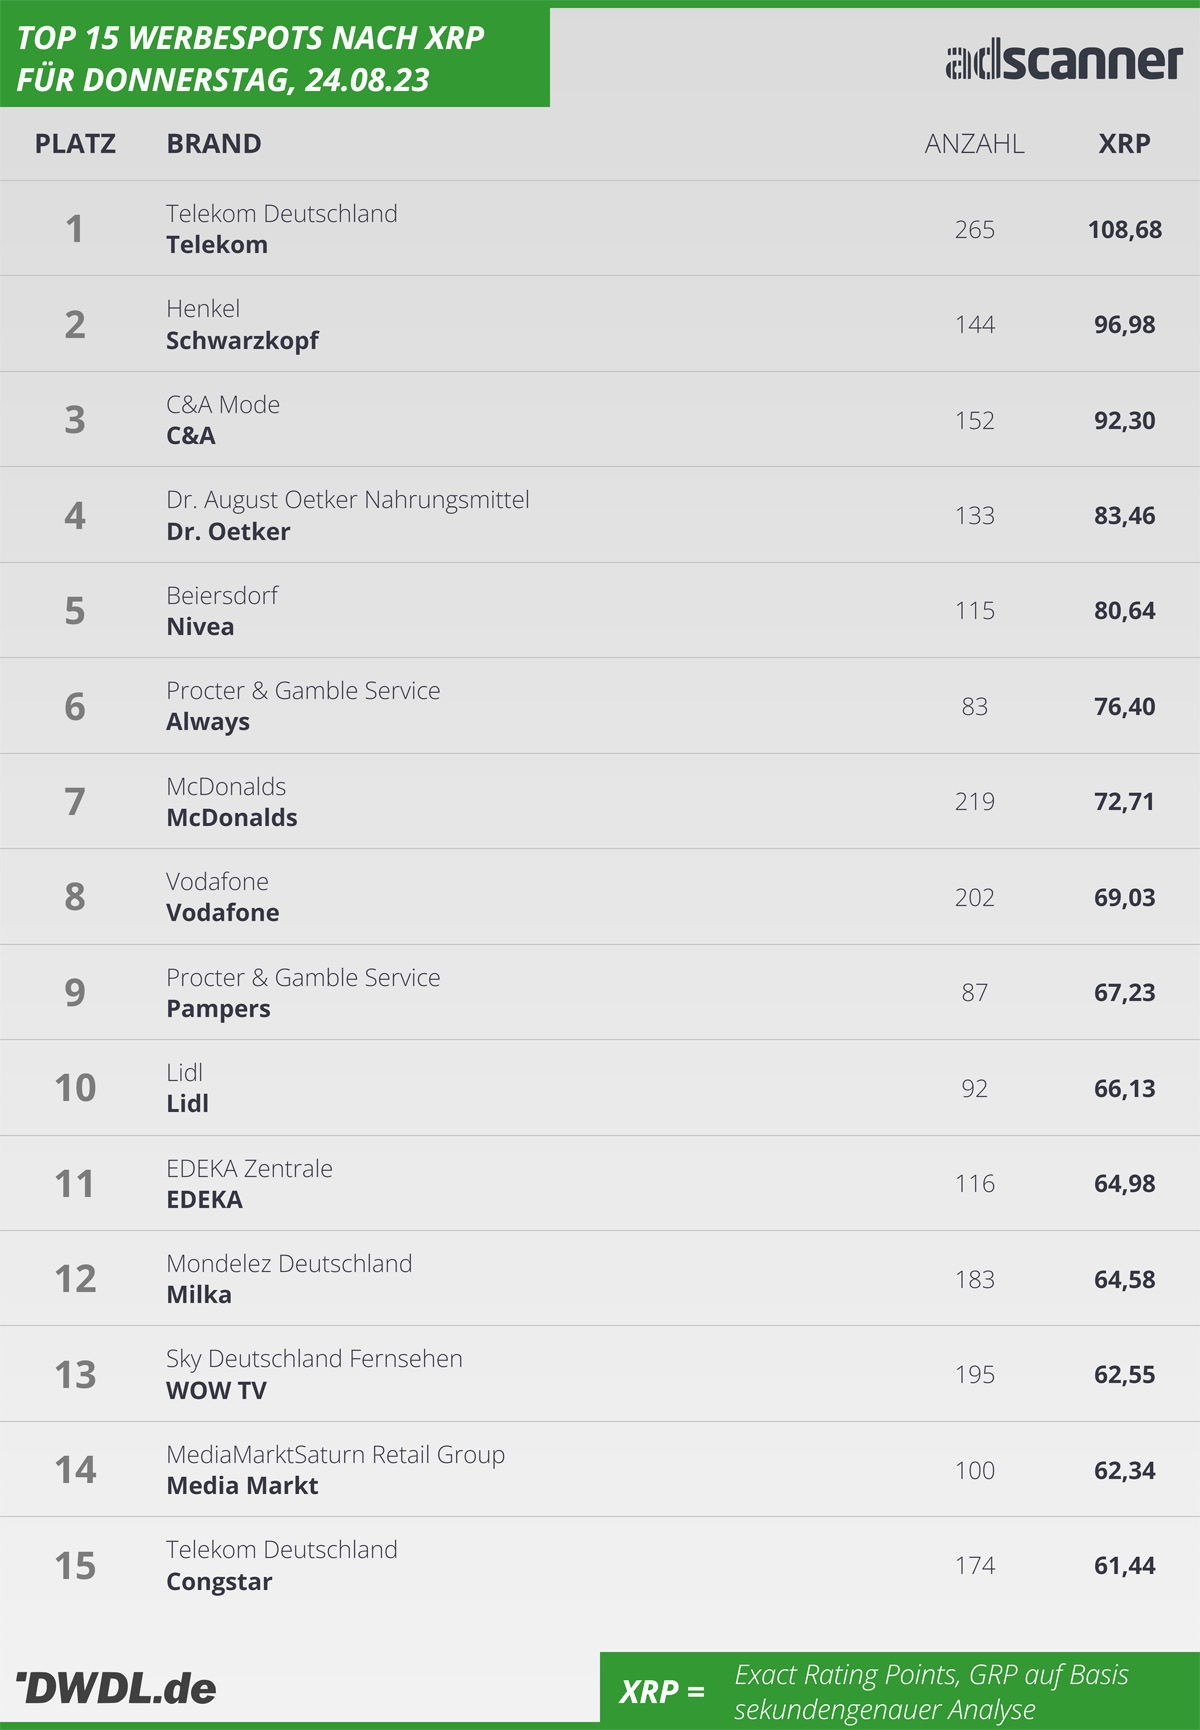
Task: Select the C&A row entry
Action: point(600,420)
